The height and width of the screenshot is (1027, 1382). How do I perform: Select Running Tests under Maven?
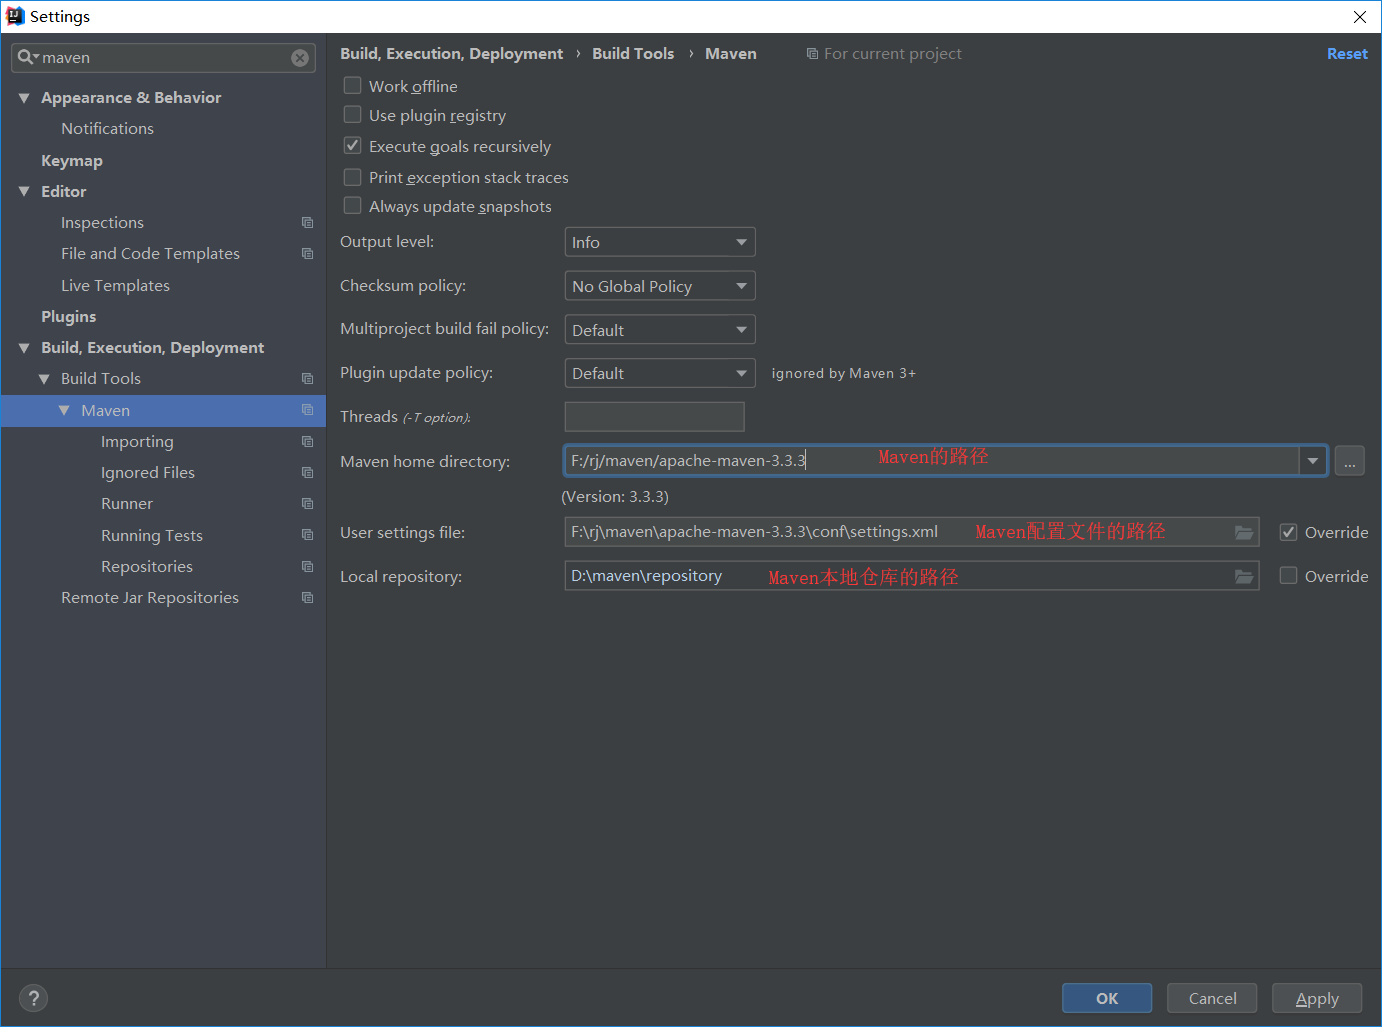[x=152, y=536]
